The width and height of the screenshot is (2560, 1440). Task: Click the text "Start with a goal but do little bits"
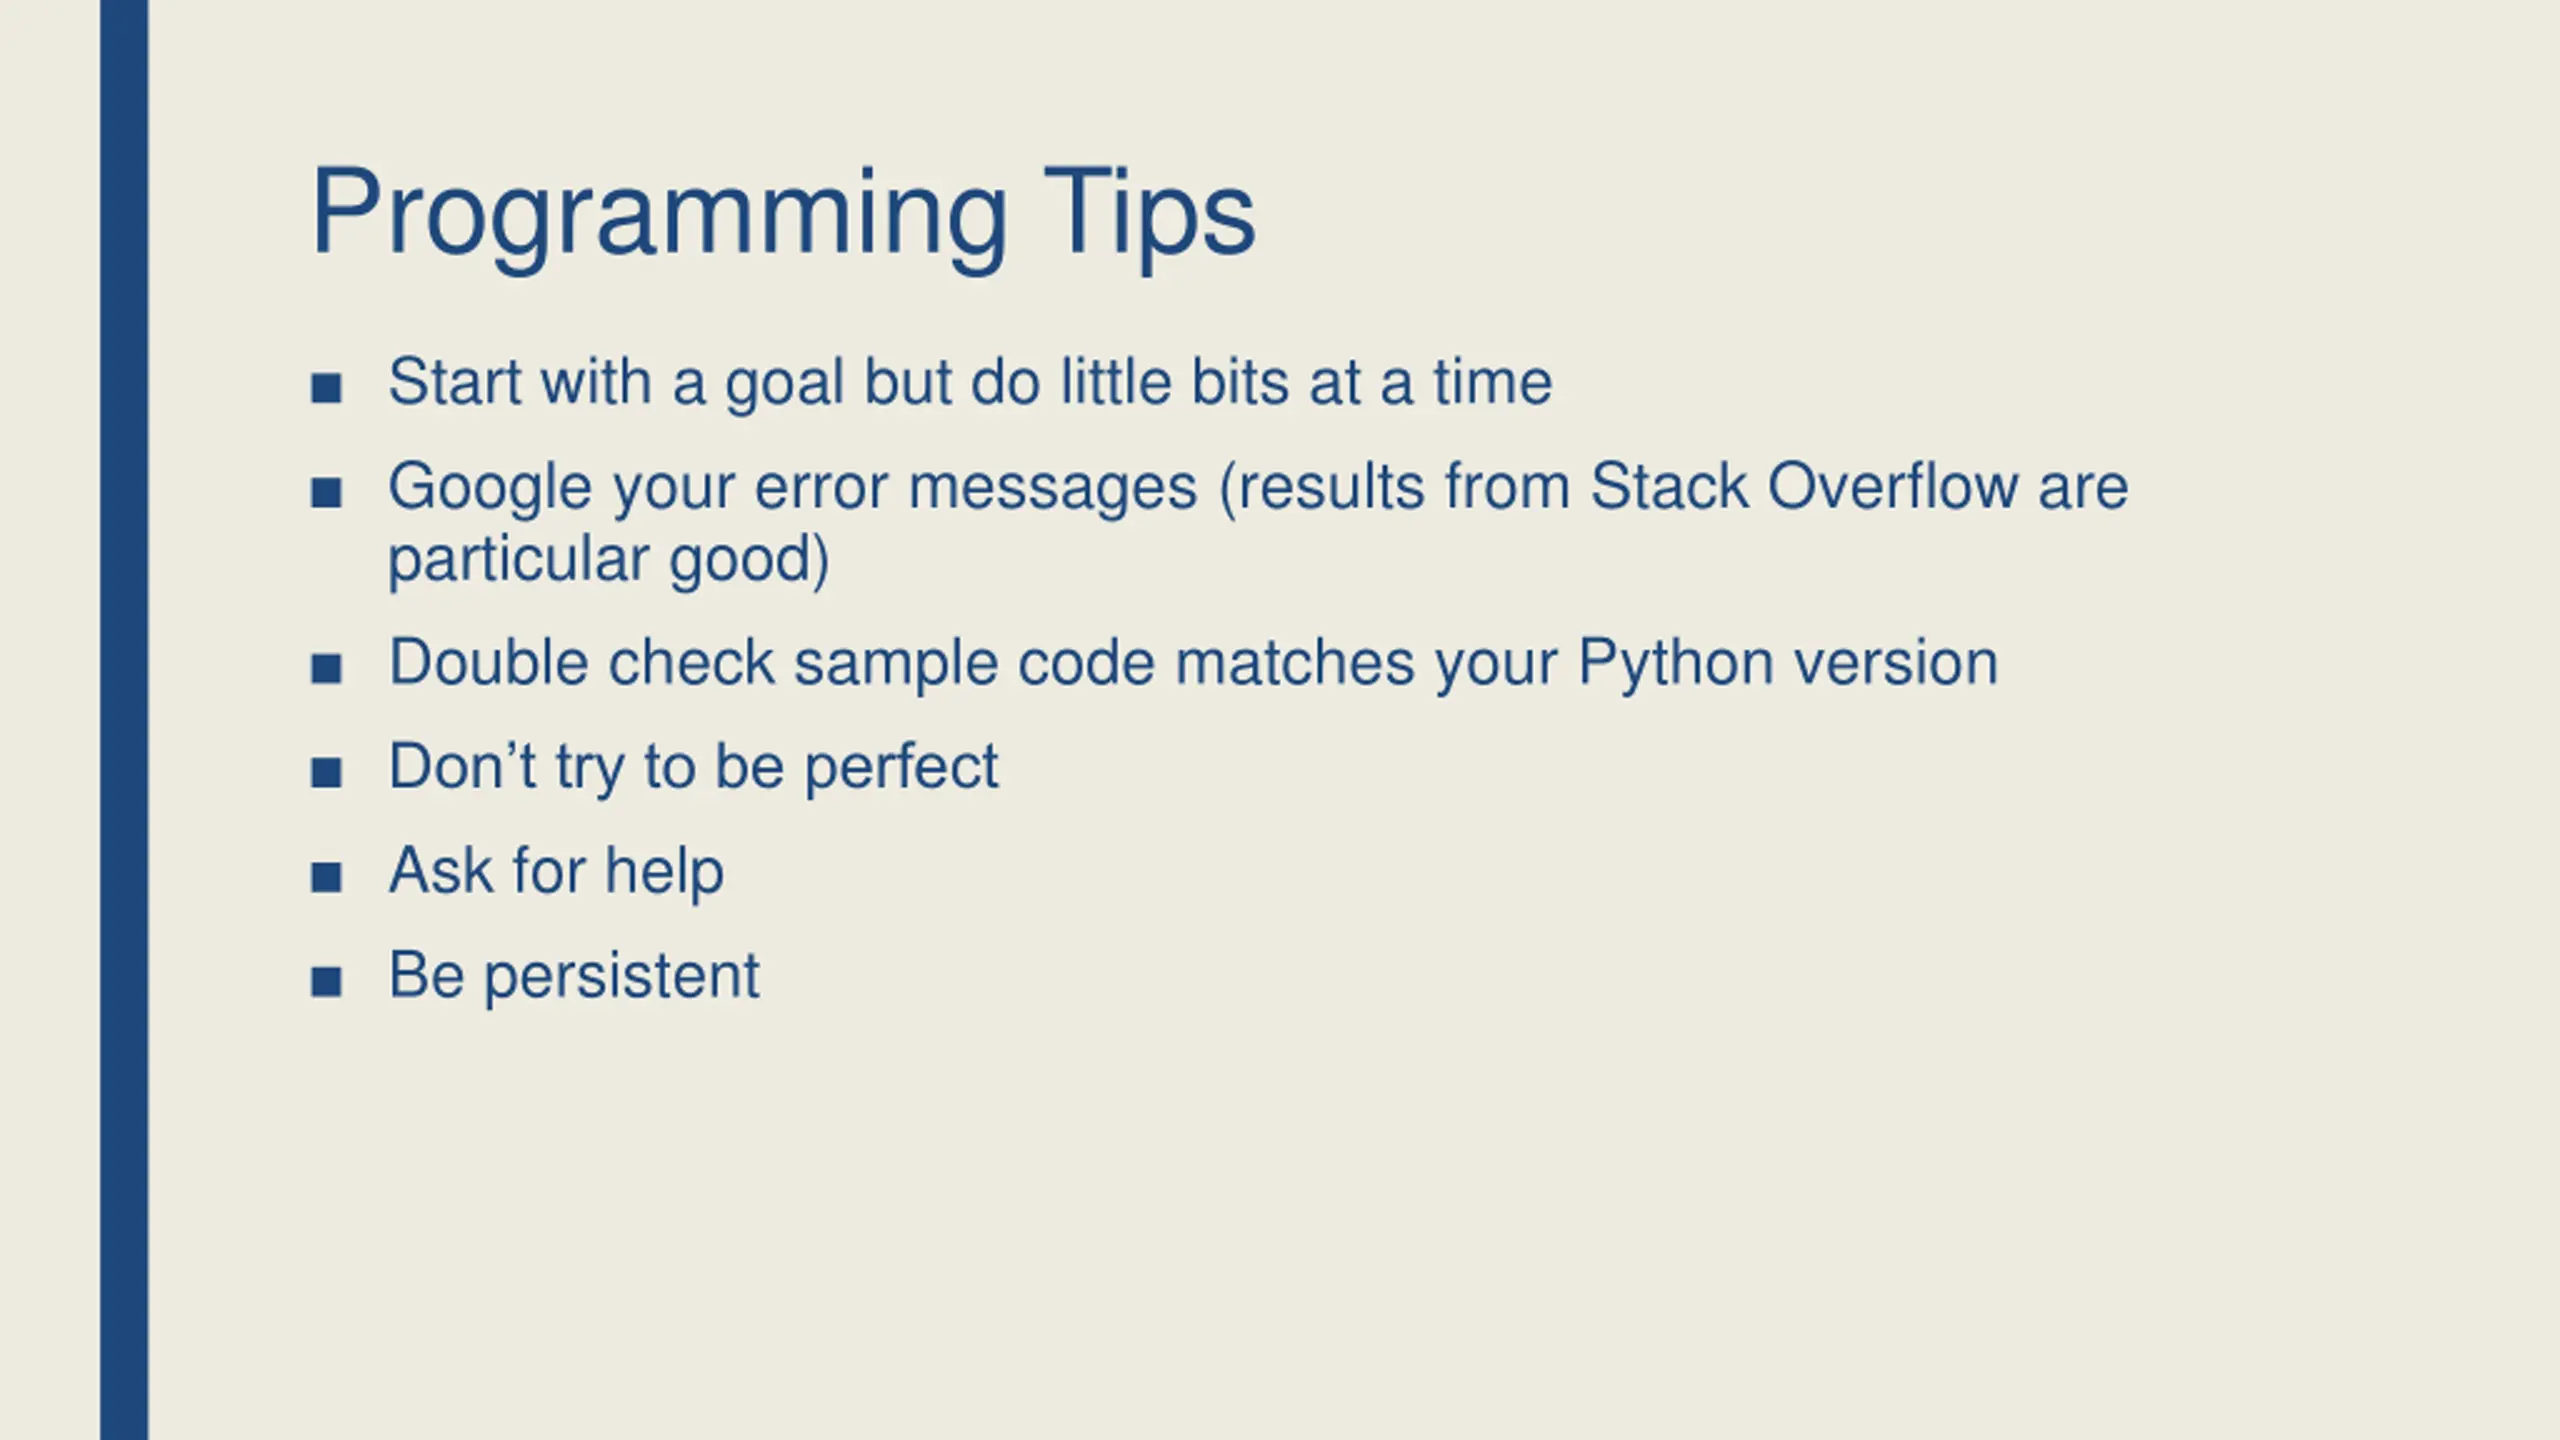click(x=838, y=383)
